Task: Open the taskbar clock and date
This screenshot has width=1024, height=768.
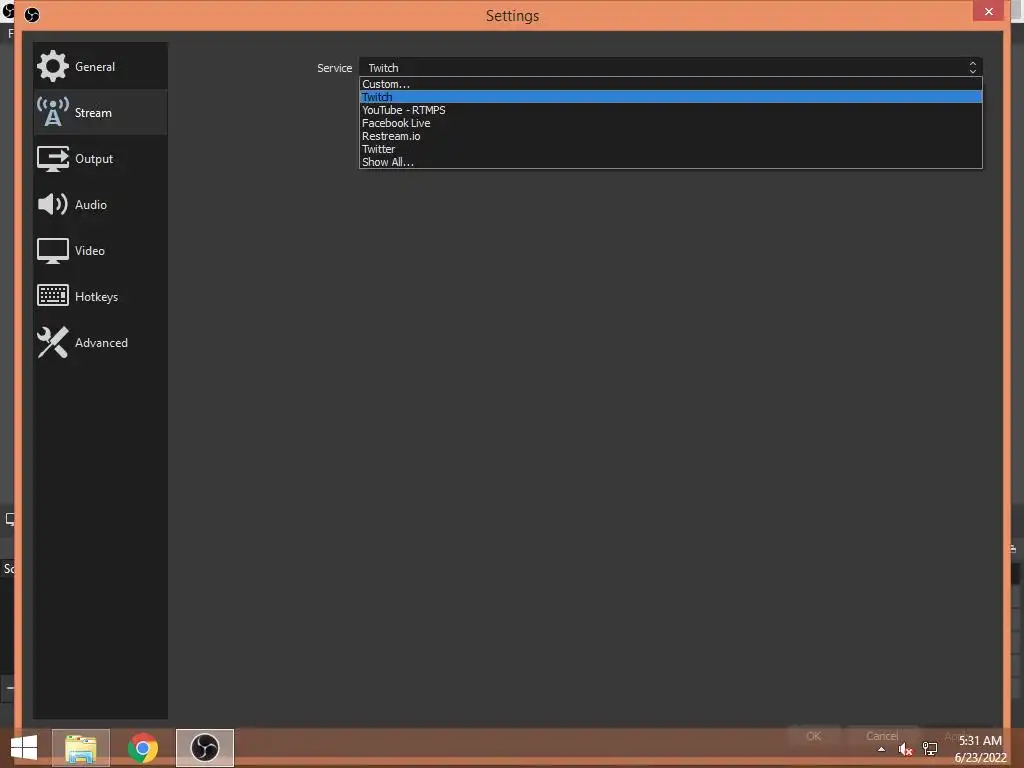Action: click(980, 749)
